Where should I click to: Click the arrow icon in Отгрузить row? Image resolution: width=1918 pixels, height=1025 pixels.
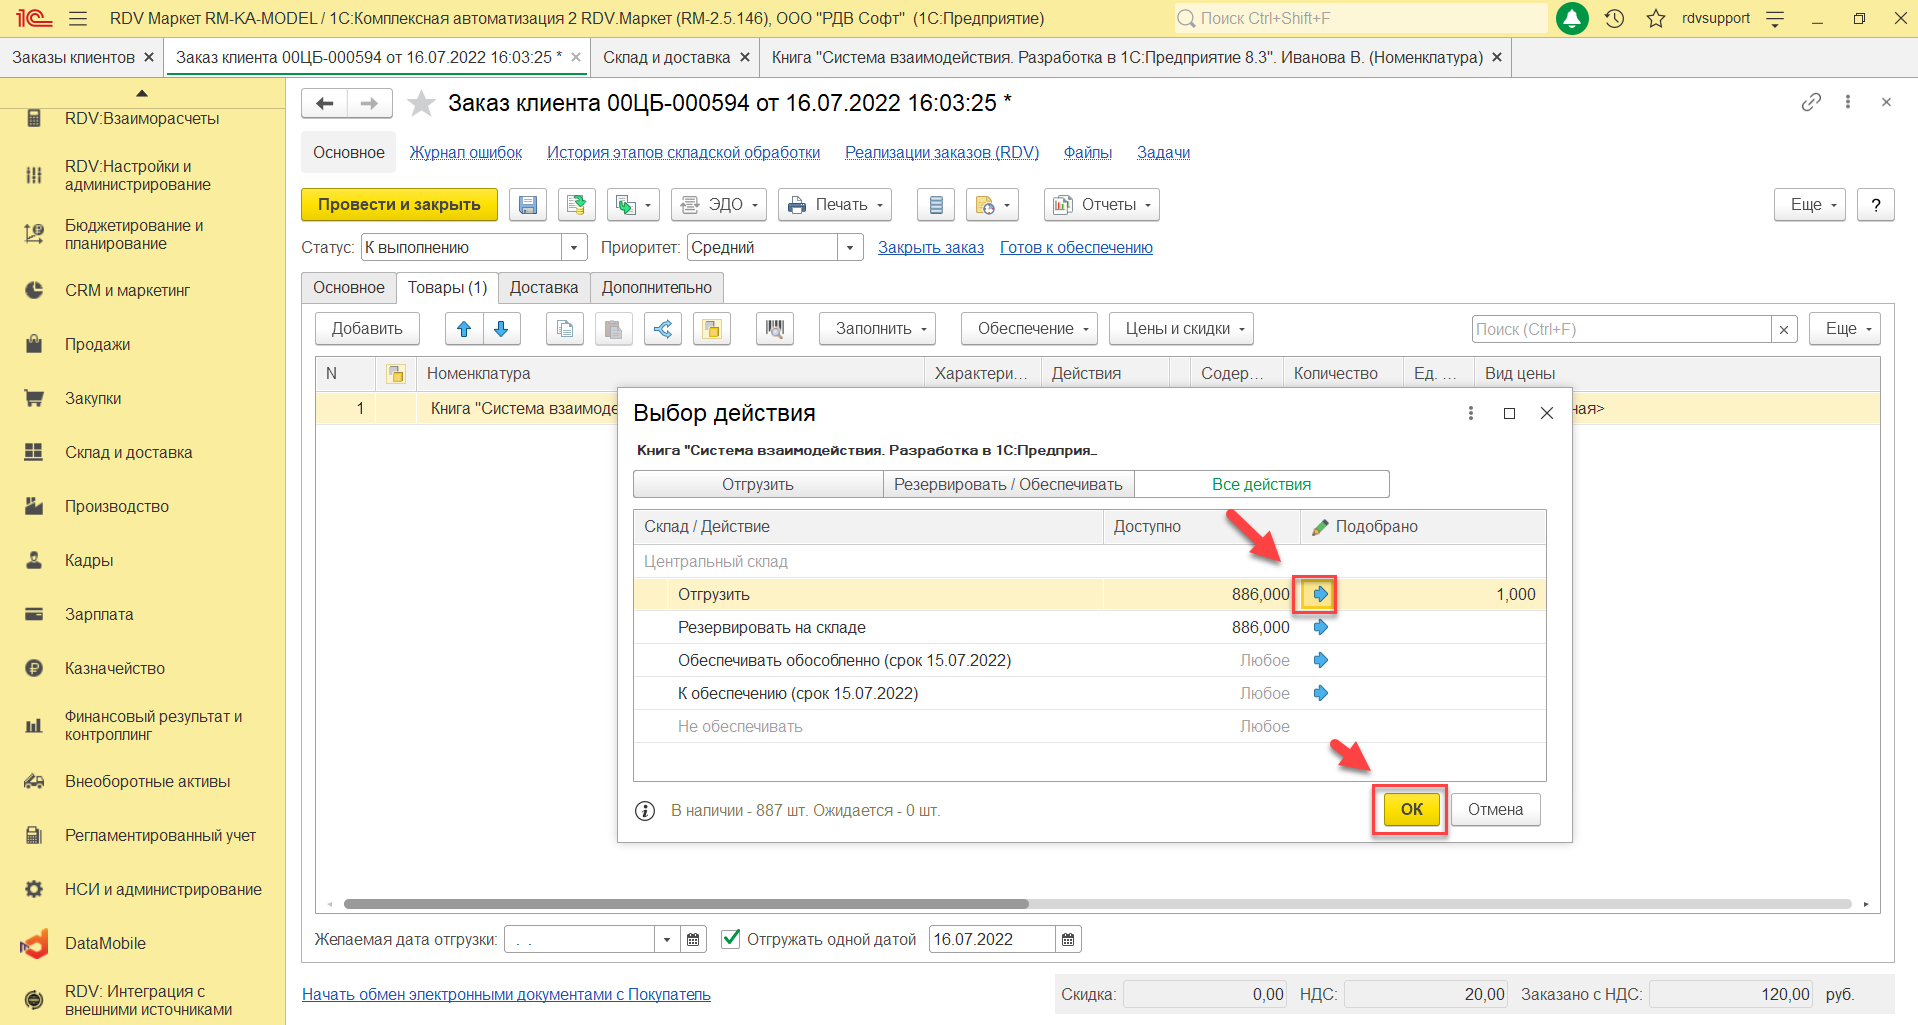[x=1320, y=594]
